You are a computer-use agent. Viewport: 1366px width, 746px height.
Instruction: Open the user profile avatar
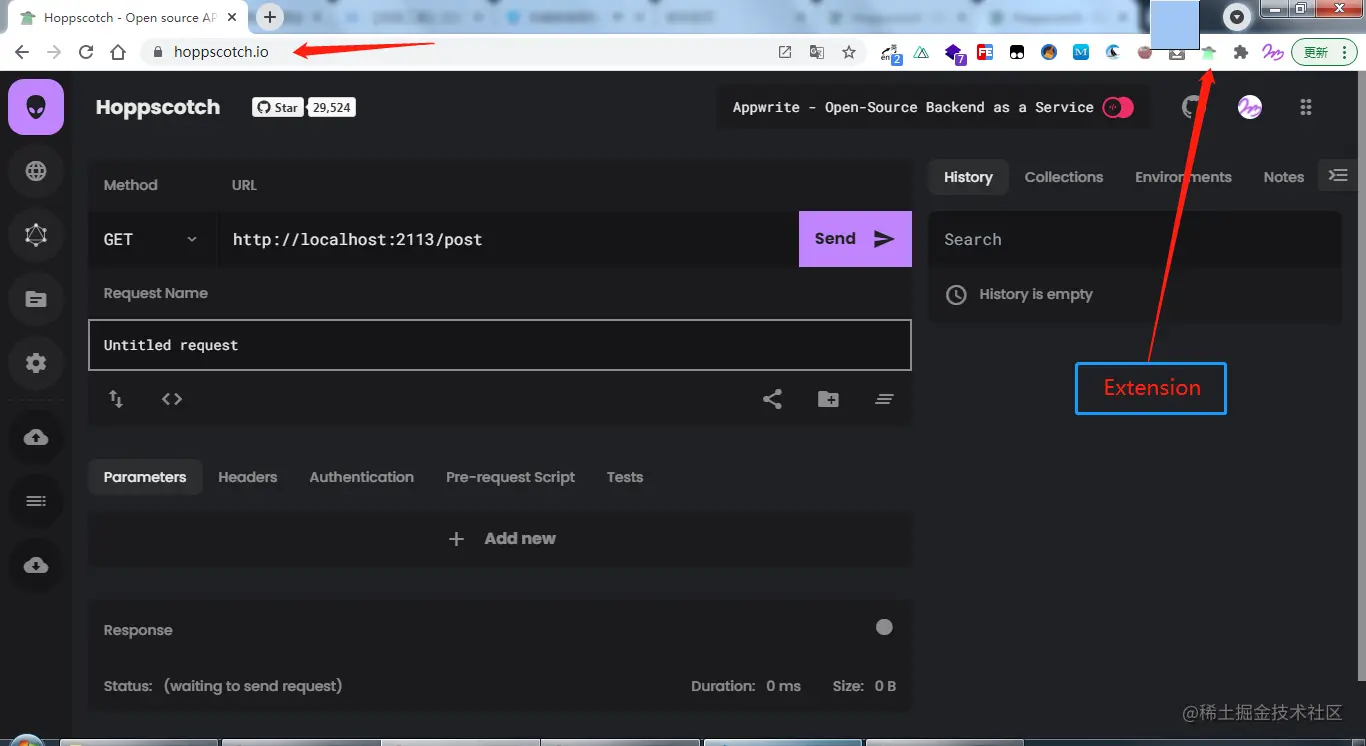(1250, 107)
